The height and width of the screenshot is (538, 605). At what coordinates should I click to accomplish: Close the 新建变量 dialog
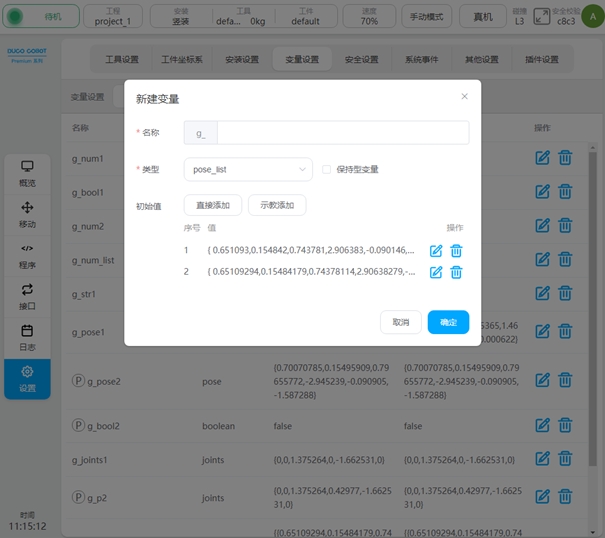464,97
